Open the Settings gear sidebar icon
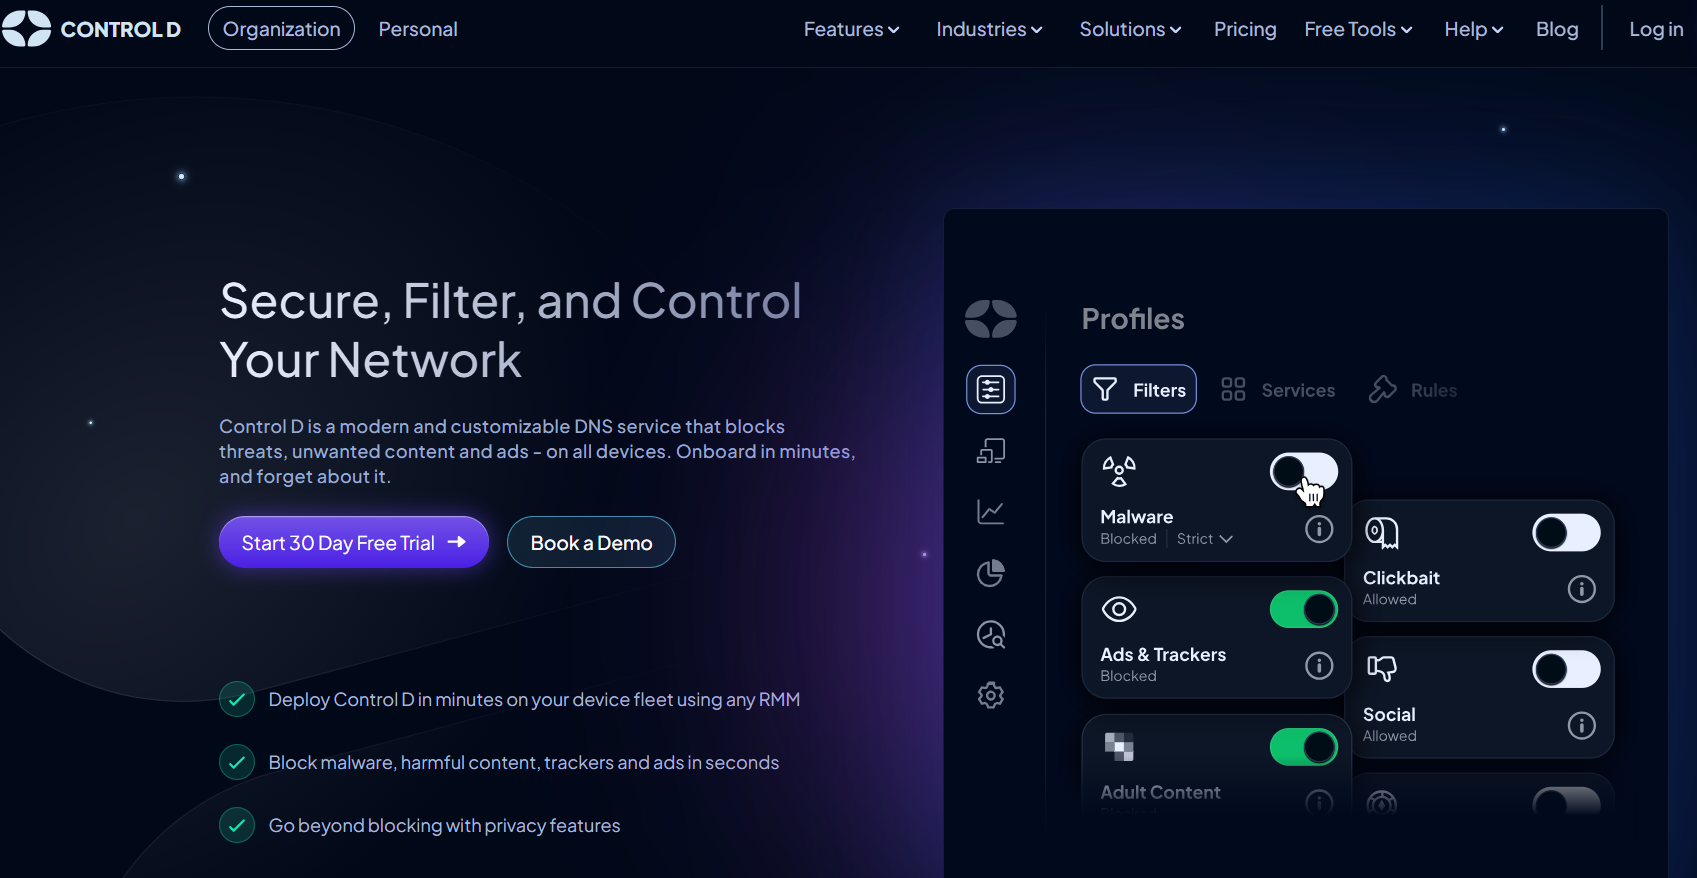Image resolution: width=1697 pixels, height=878 pixels. click(x=991, y=695)
